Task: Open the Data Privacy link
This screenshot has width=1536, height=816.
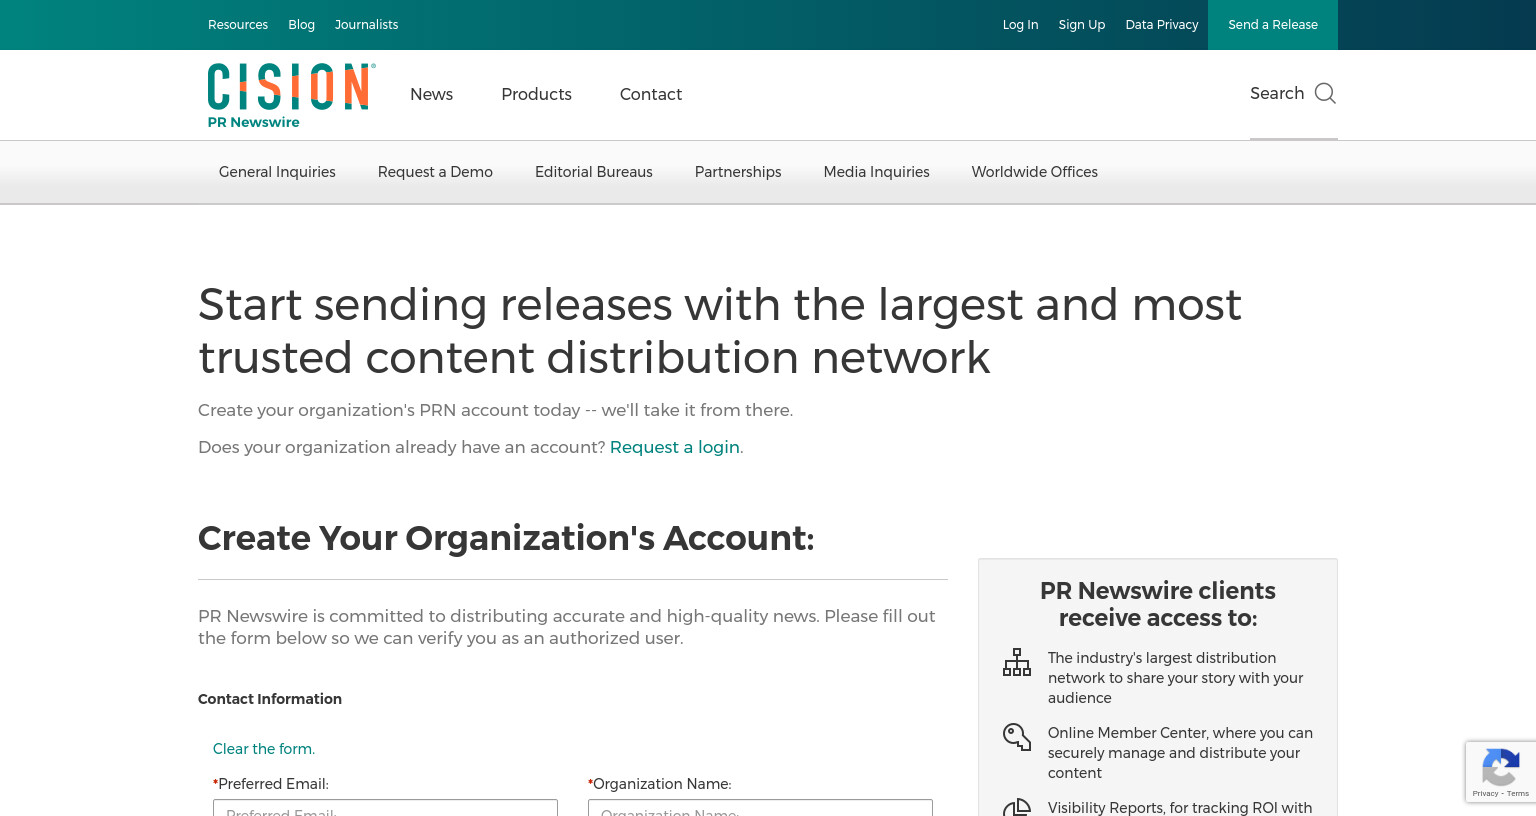Action: point(1161,25)
